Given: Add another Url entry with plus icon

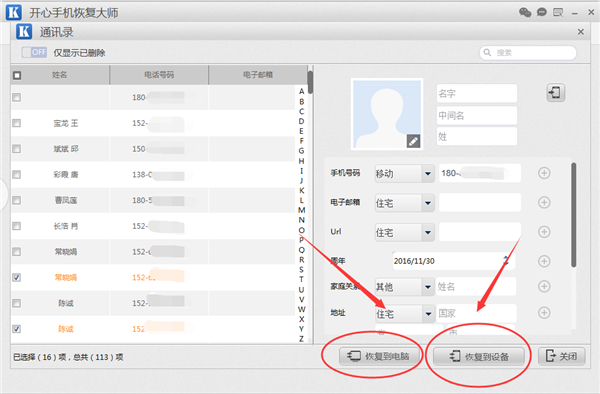Looking at the screenshot, I should [x=544, y=232].
